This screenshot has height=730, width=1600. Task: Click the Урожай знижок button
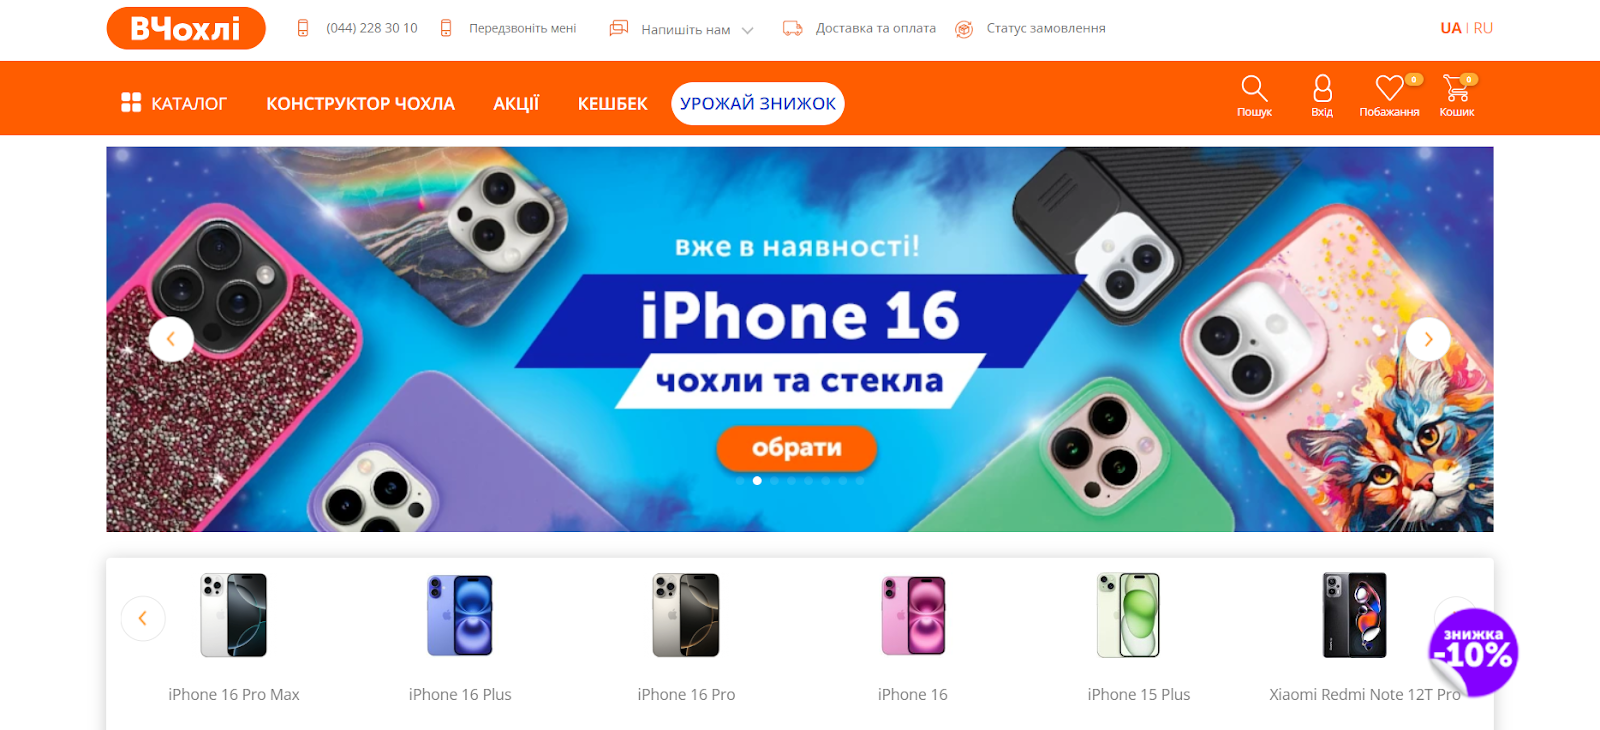pos(758,104)
